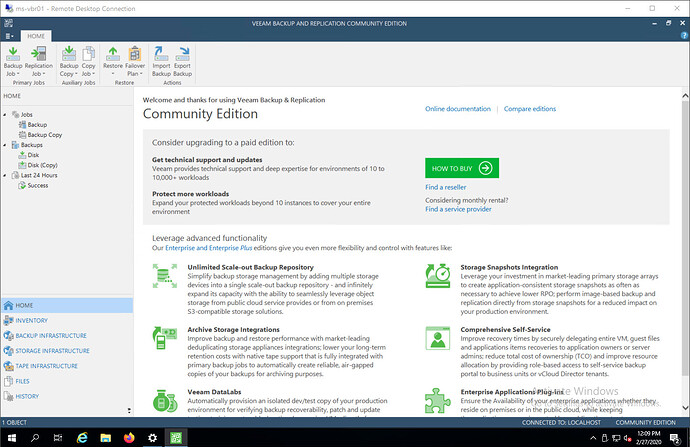This screenshot has width=690, height=447.
Task: Select the HOME ribbon tab
Action: pyautogui.click(x=36, y=36)
